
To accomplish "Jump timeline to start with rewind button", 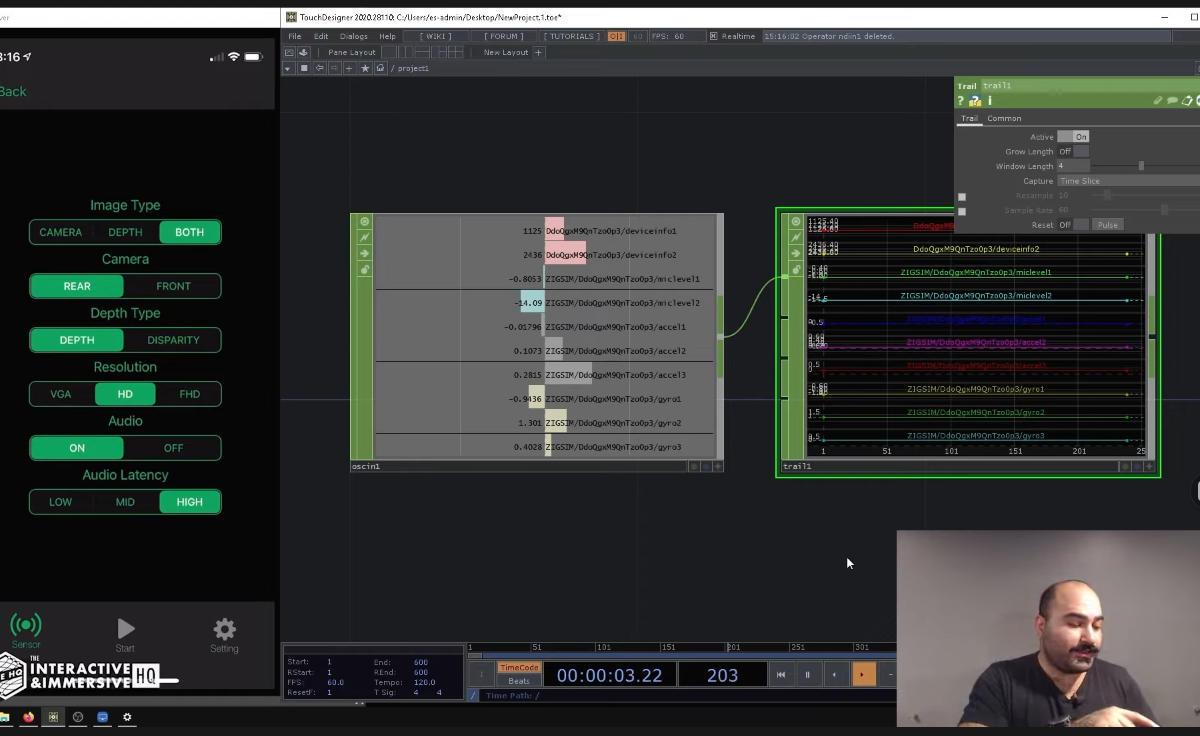I will (781, 675).
